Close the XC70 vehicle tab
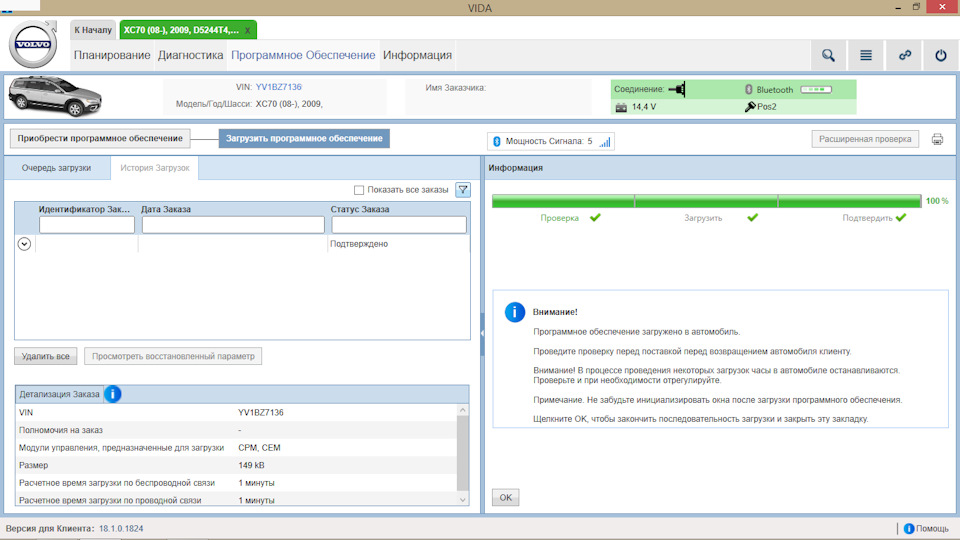The height and width of the screenshot is (540, 960). click(x=247, y=31)
